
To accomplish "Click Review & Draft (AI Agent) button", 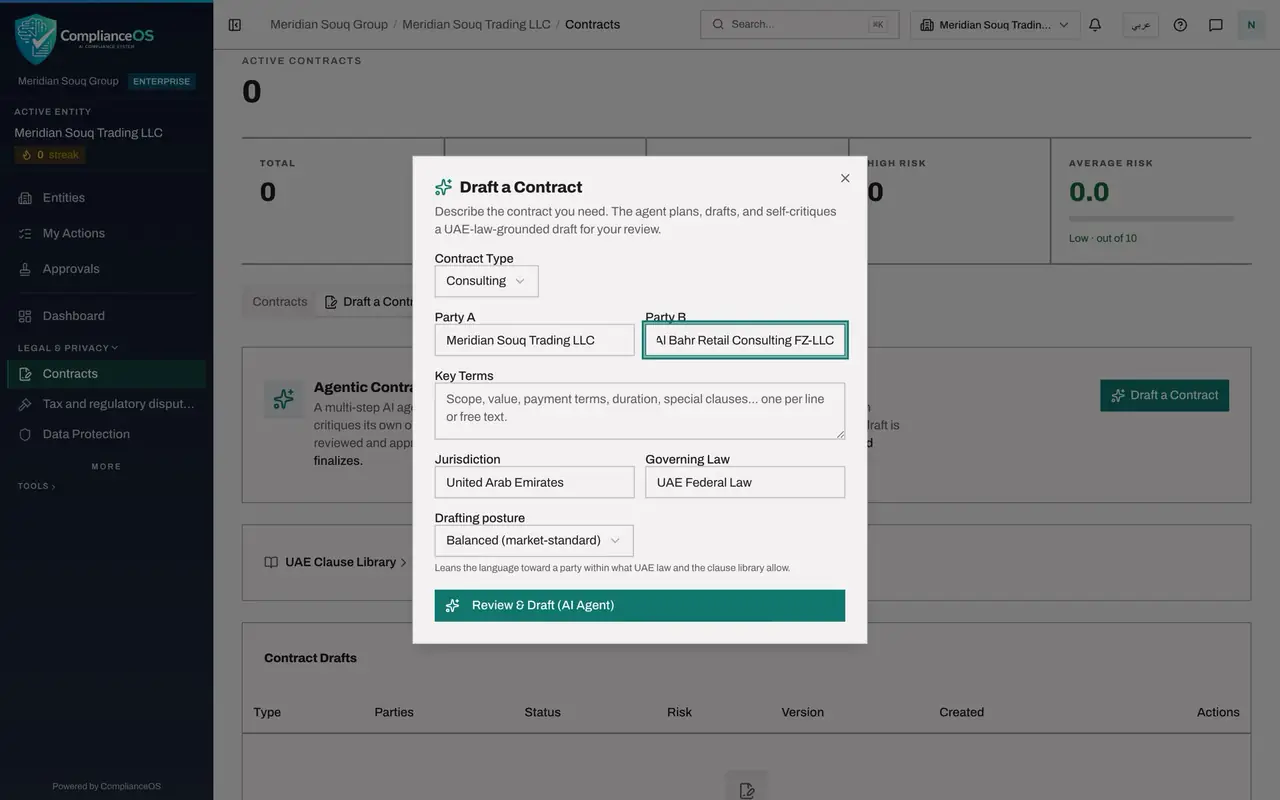I will (x=640, y=605).
